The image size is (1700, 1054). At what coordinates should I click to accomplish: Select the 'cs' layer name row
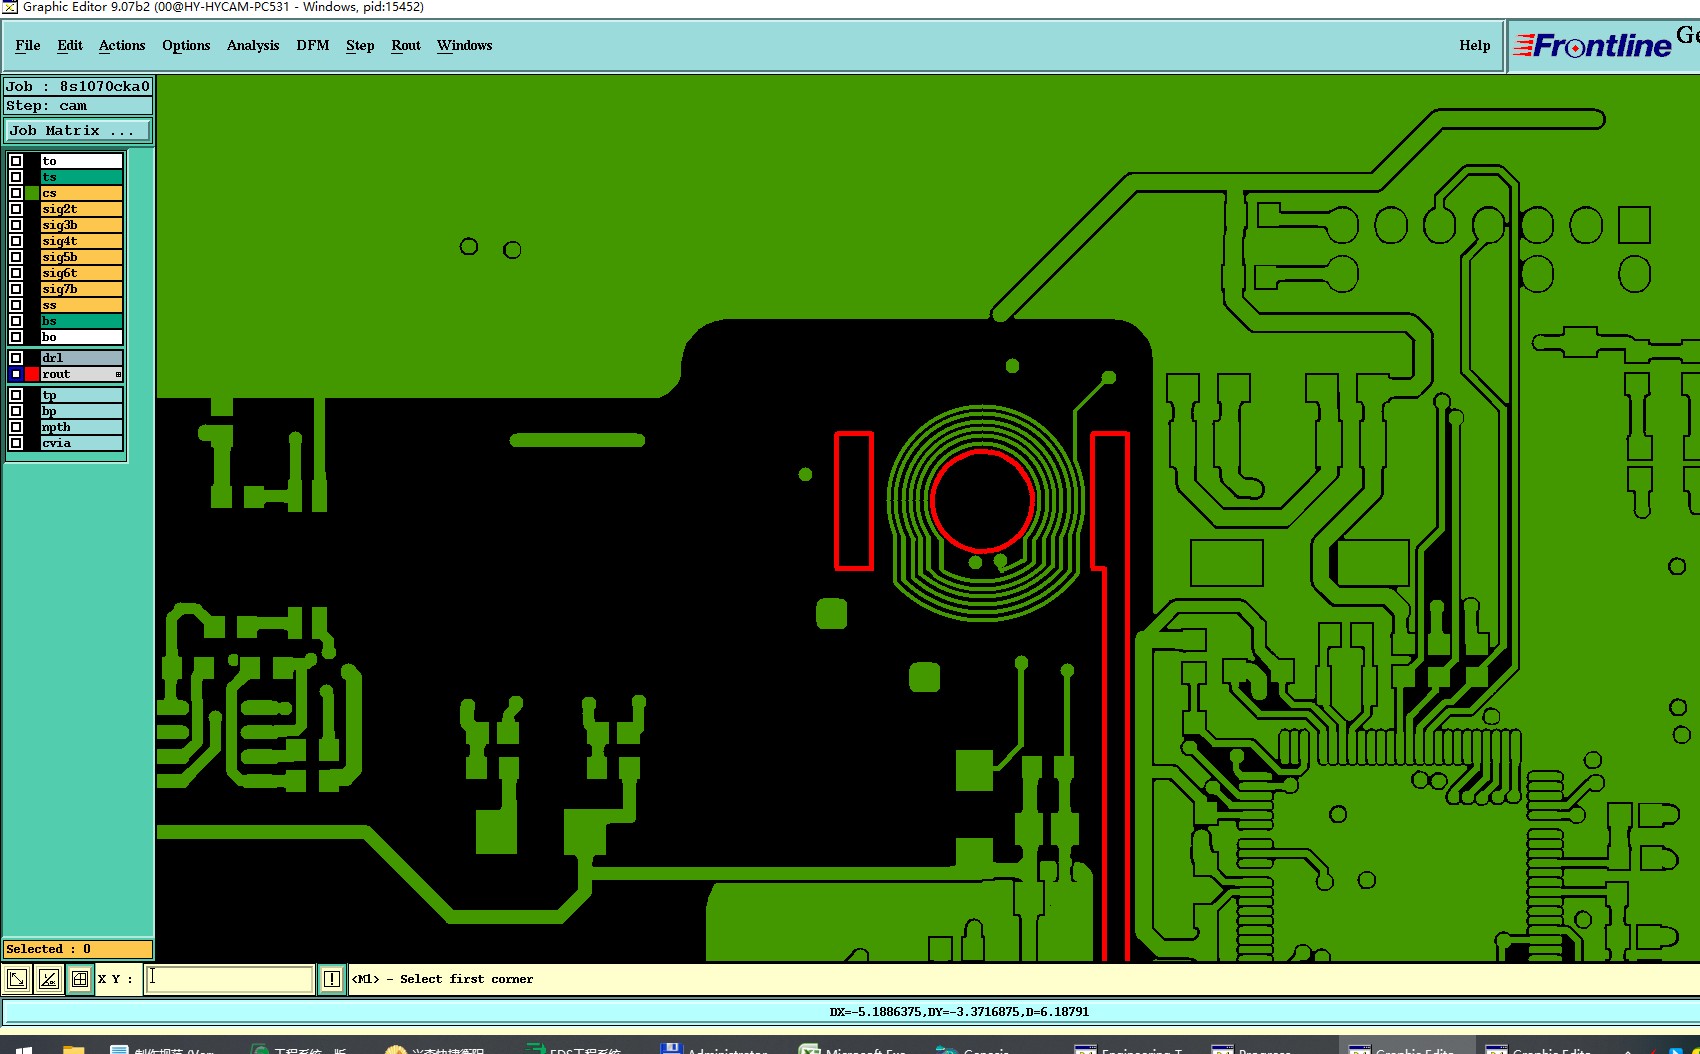(x=81, y=193)
